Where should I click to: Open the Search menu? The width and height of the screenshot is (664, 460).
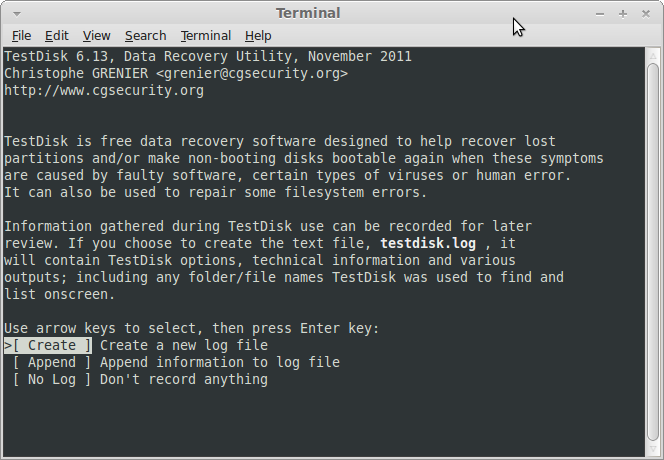(x=145, y=36)
